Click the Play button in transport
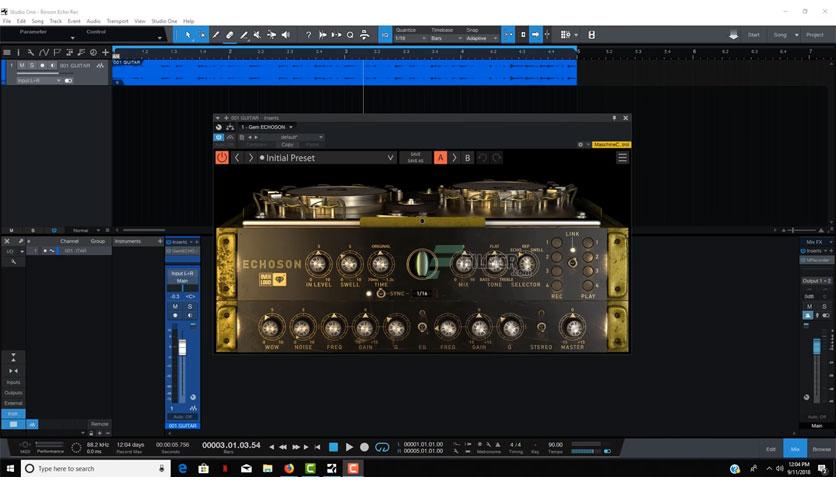This screenshot has height=484, width=836. pos(349,447)
